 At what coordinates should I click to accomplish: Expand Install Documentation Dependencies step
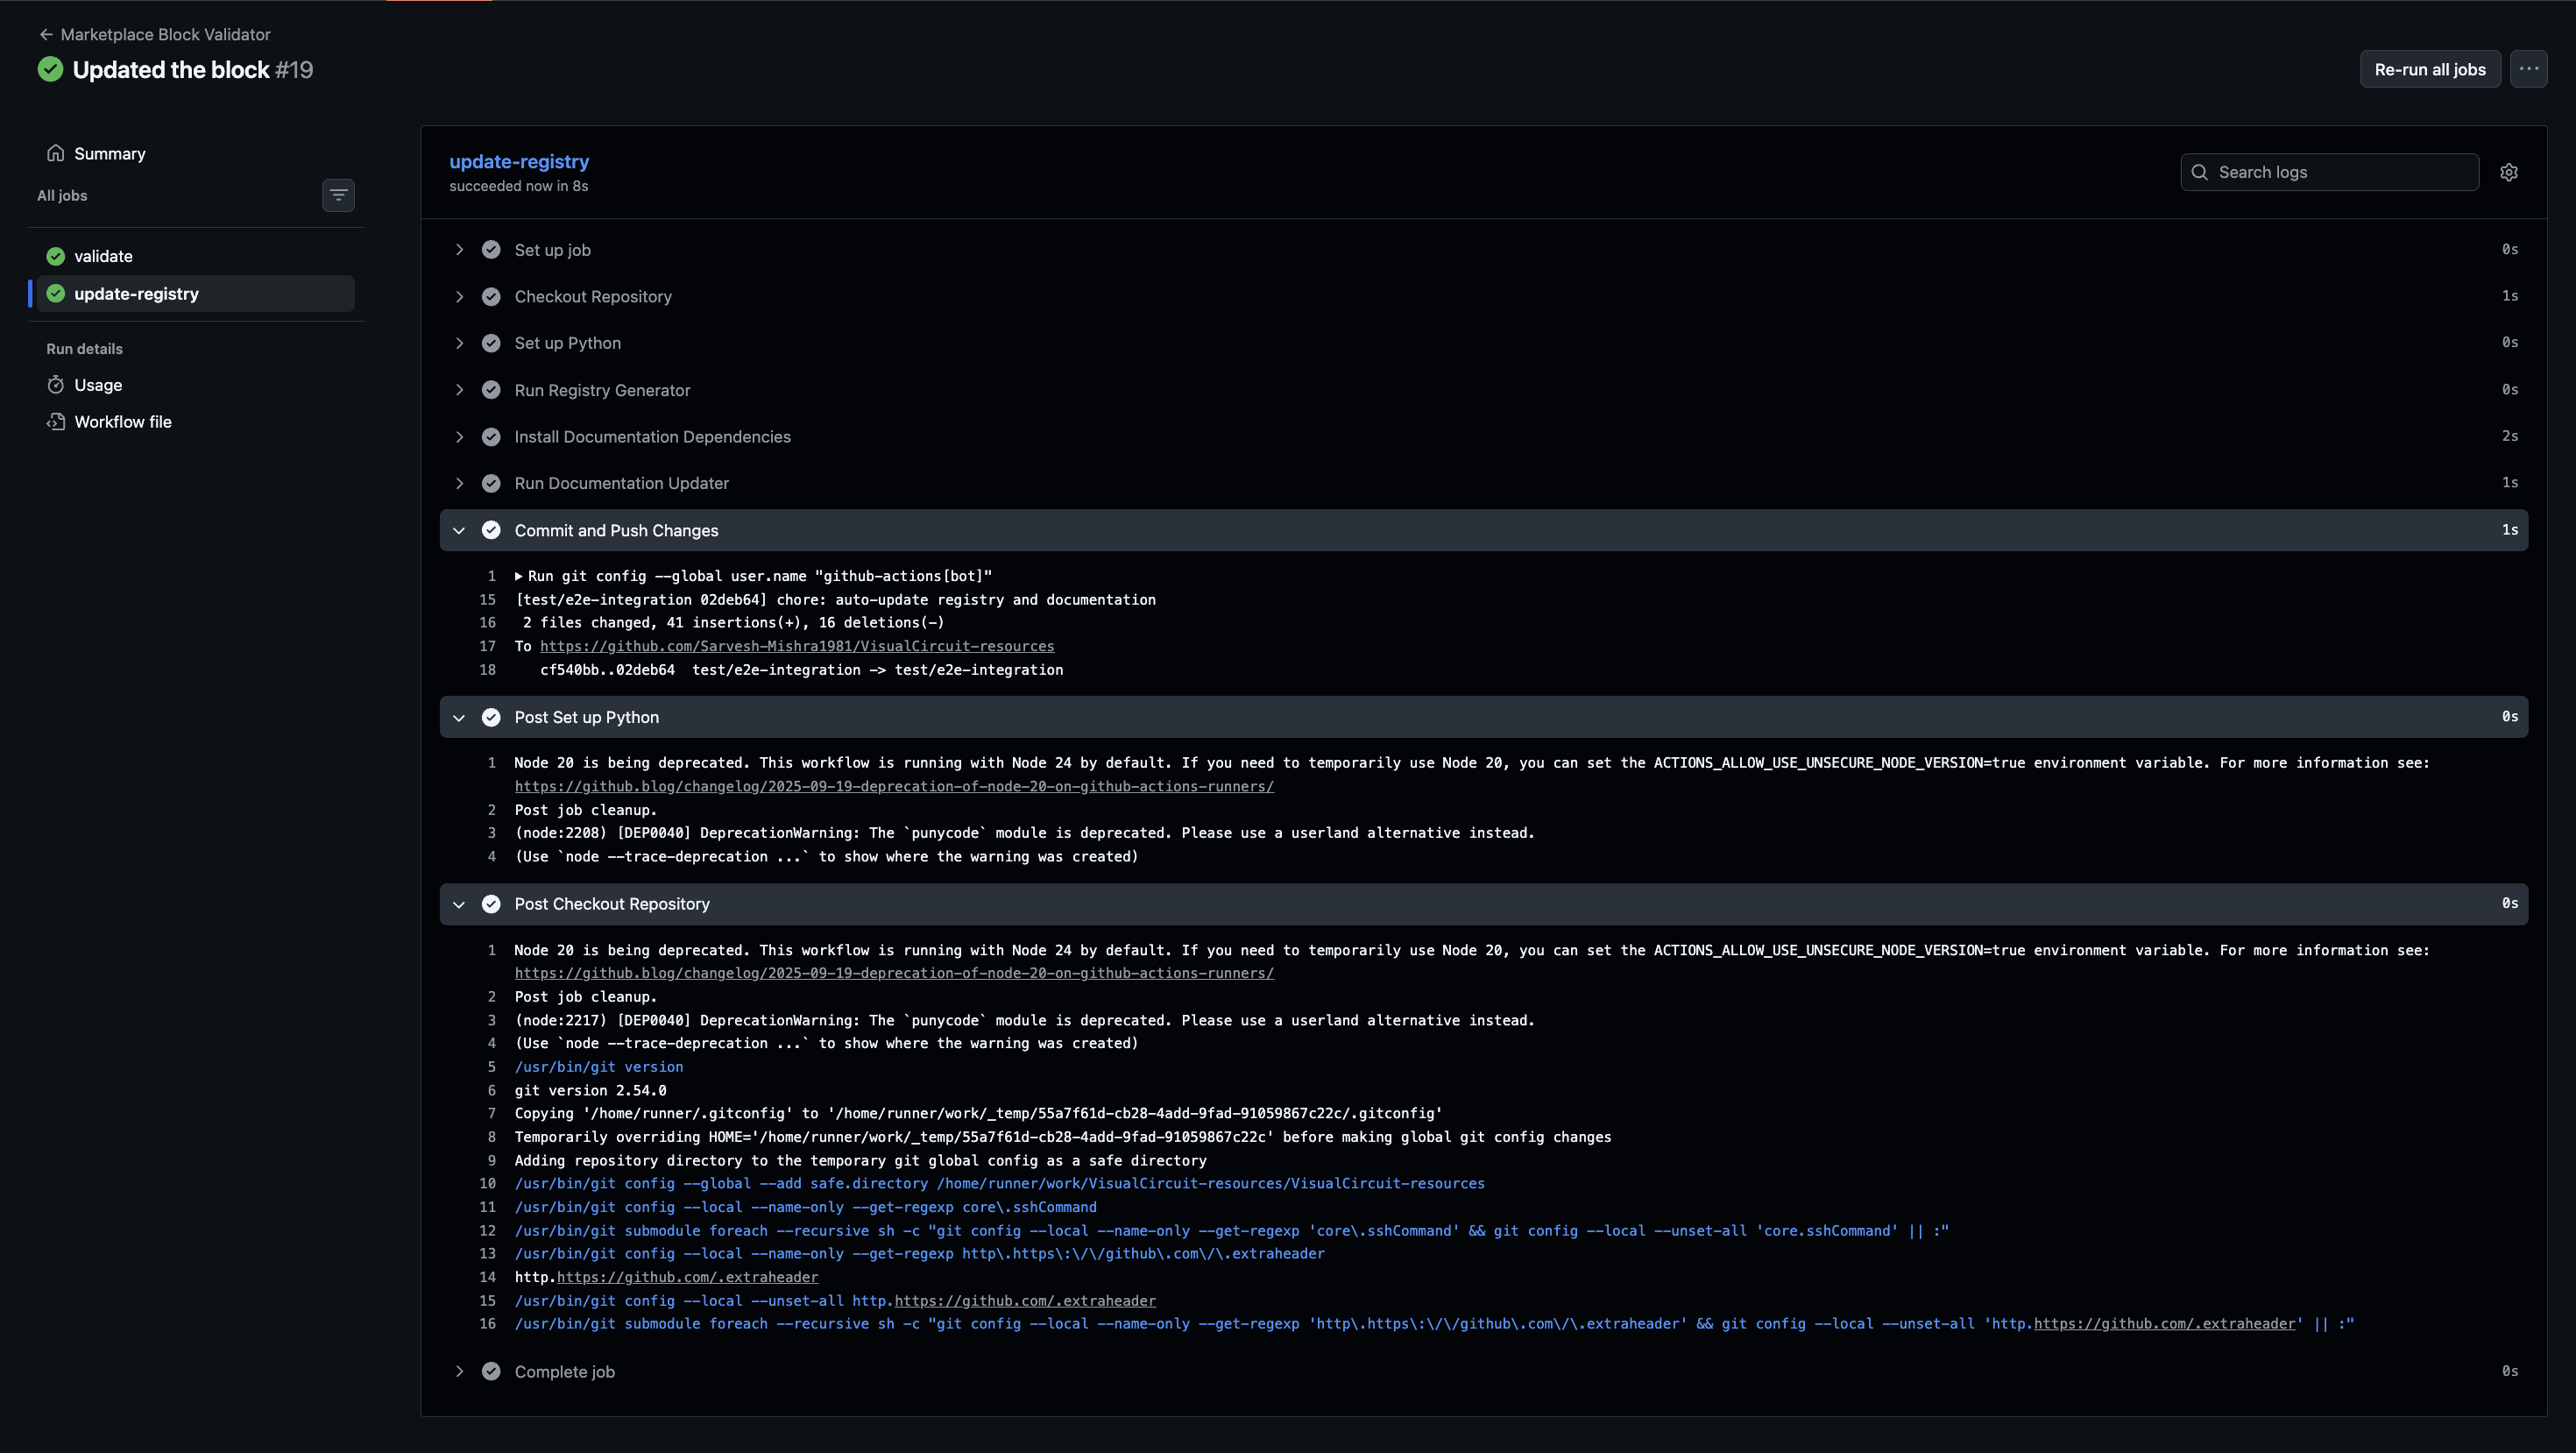(x=1484, y=436)
